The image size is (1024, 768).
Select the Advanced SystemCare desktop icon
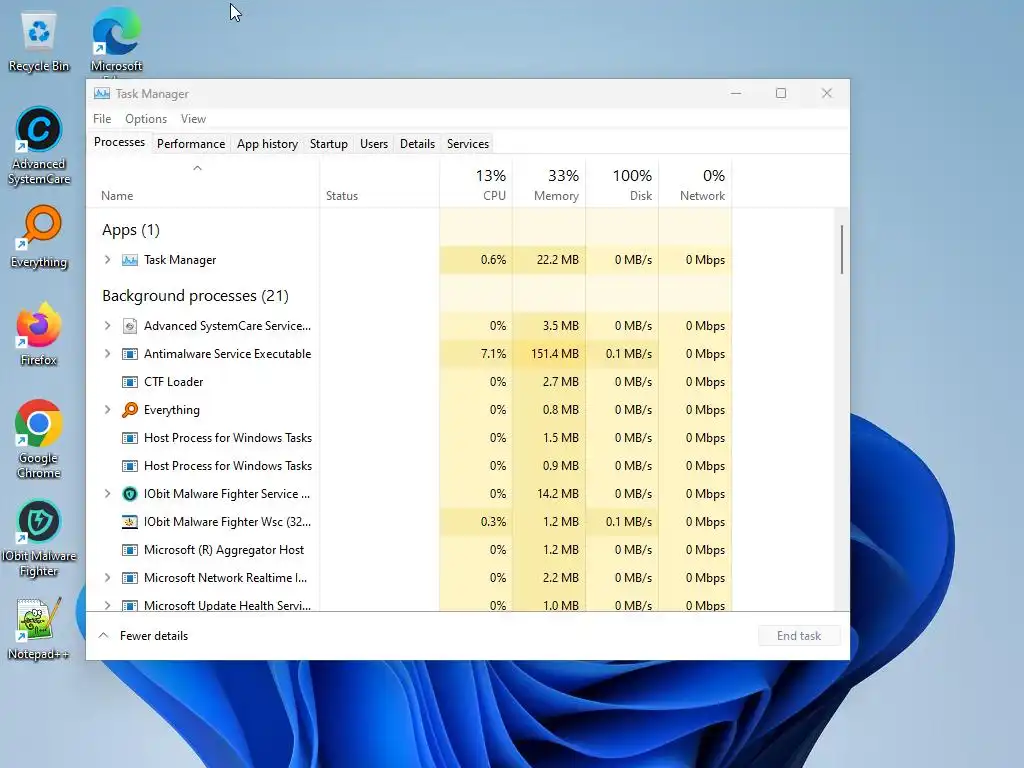pyautogui.click(x=39, y=146)
